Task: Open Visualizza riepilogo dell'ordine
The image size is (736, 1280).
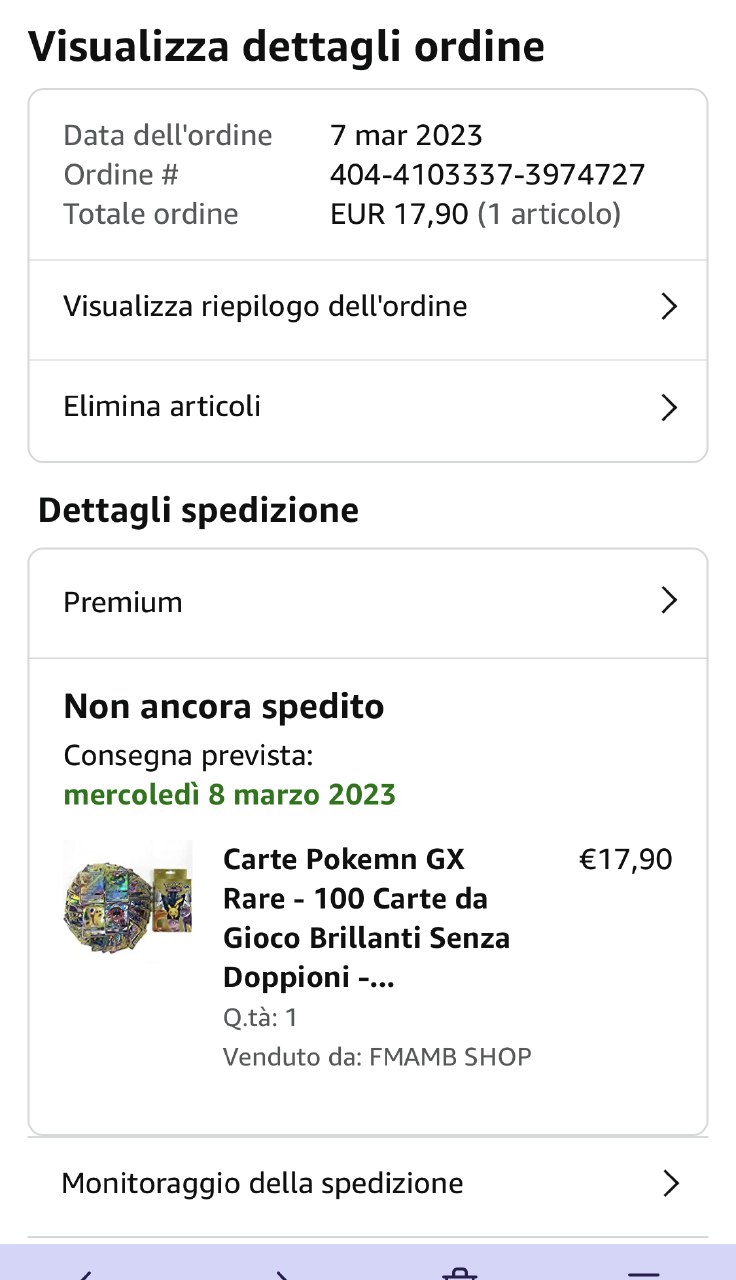Action: pyautogui.click(x=265, y=307)
